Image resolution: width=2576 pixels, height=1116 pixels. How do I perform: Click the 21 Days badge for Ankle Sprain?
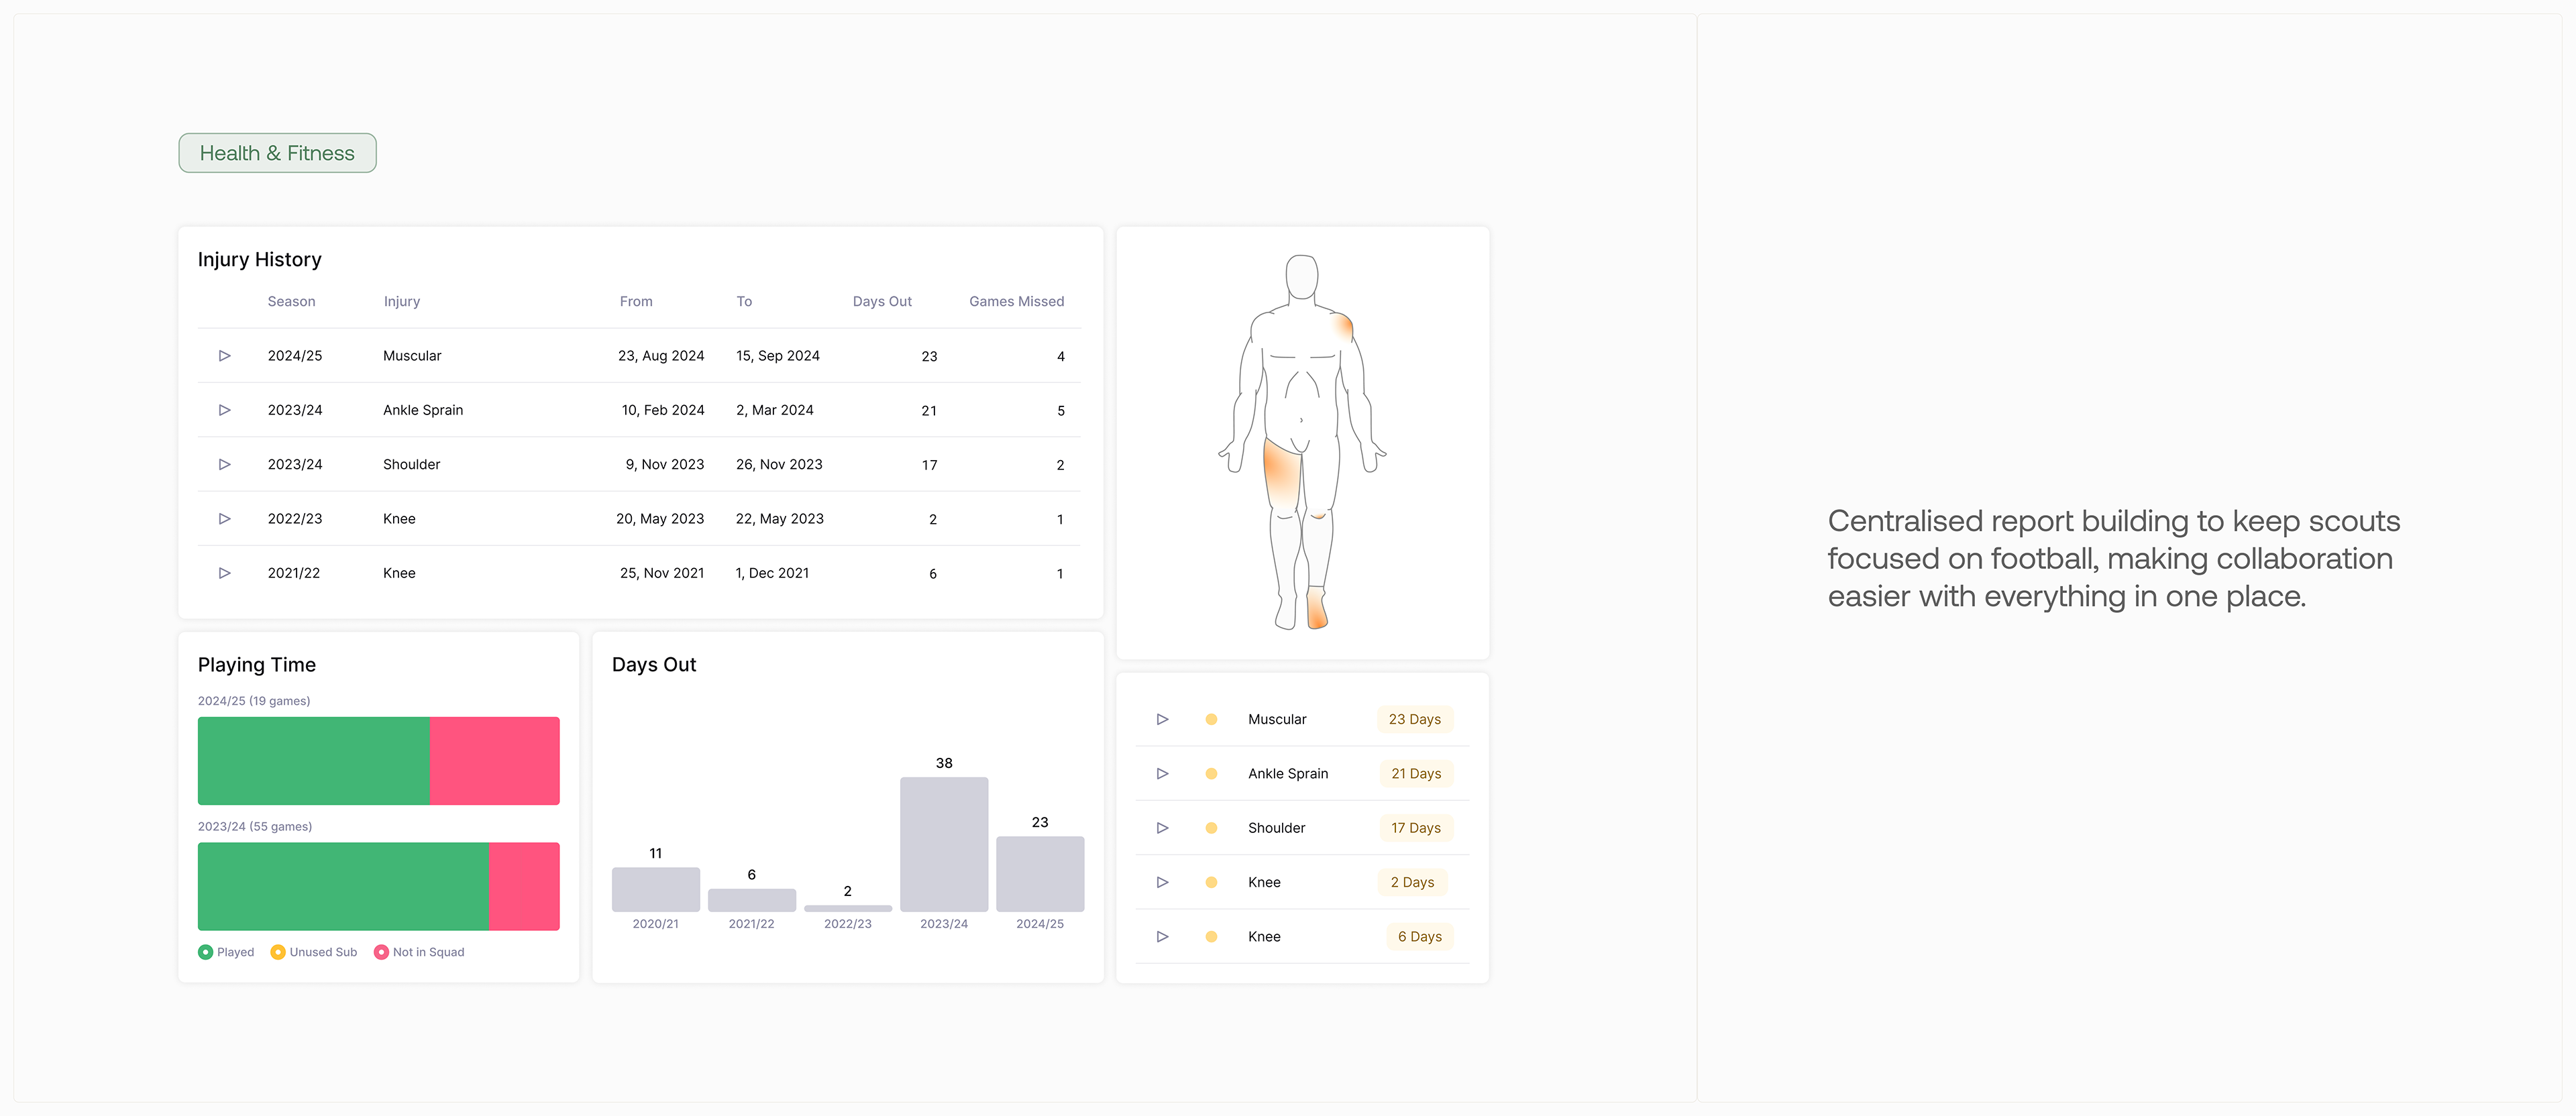[1416, 773]
